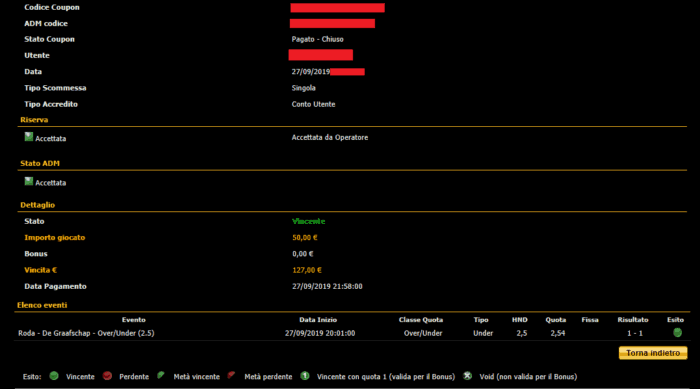Click the 'Under' Tipo cell
The width and height of the screenshot is (700, 389).
(483, 333)
